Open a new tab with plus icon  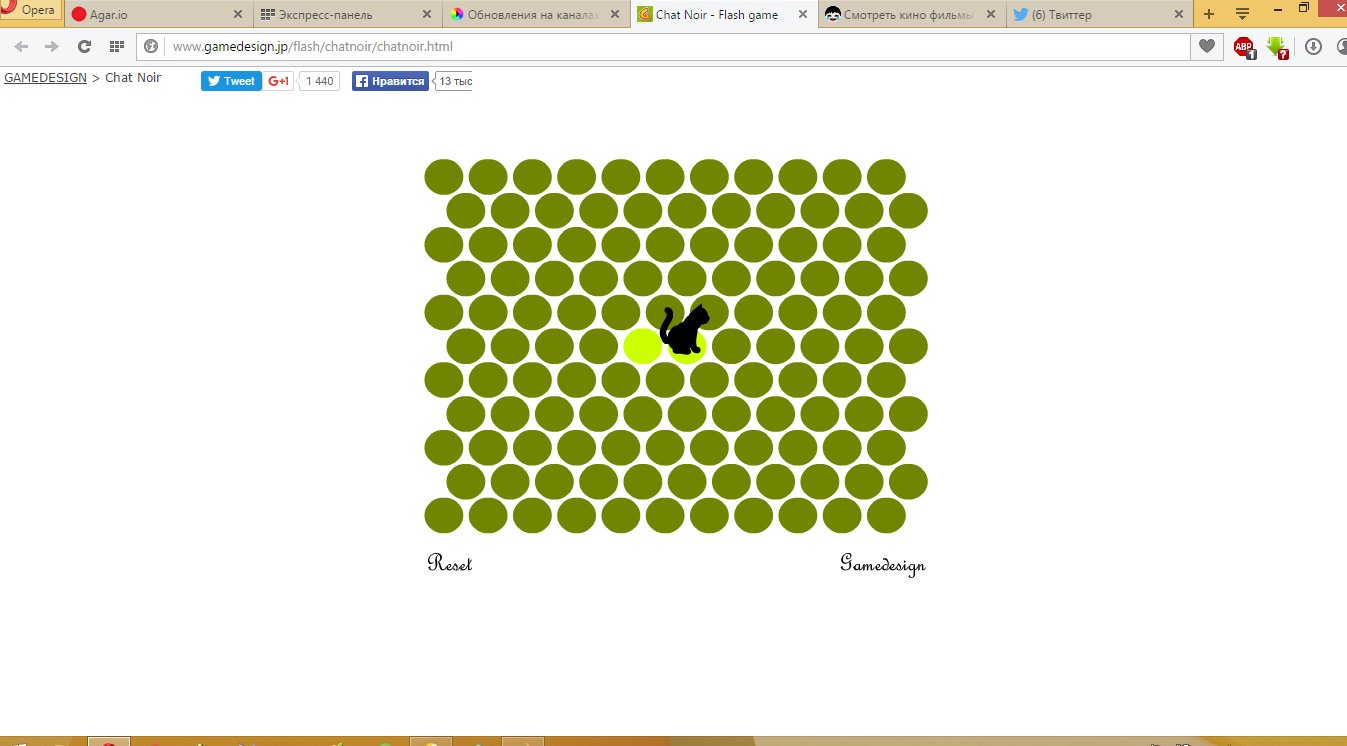click(1209, 14)
